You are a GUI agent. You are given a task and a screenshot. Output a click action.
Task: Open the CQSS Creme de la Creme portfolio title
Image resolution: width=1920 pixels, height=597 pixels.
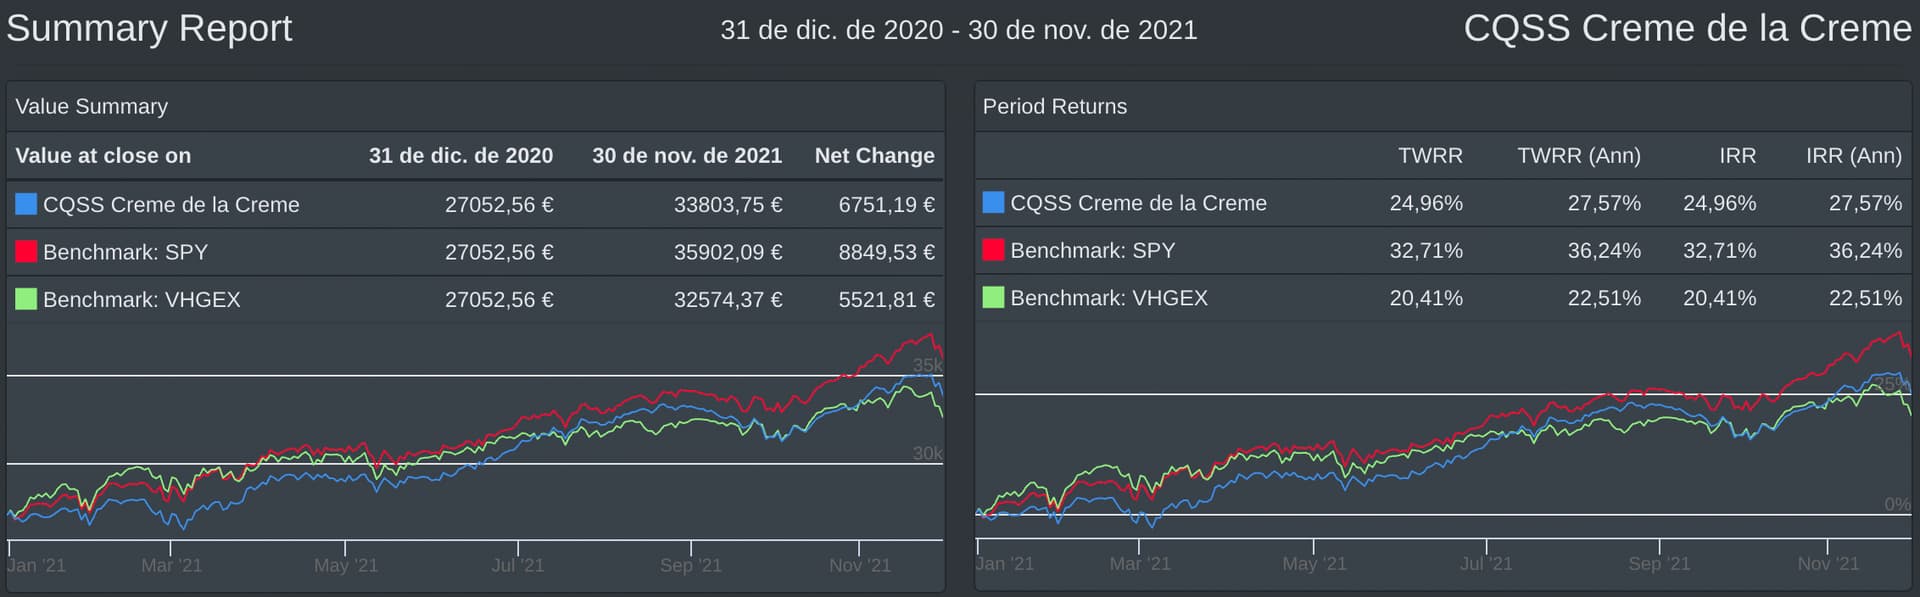tap(1687, 28)
